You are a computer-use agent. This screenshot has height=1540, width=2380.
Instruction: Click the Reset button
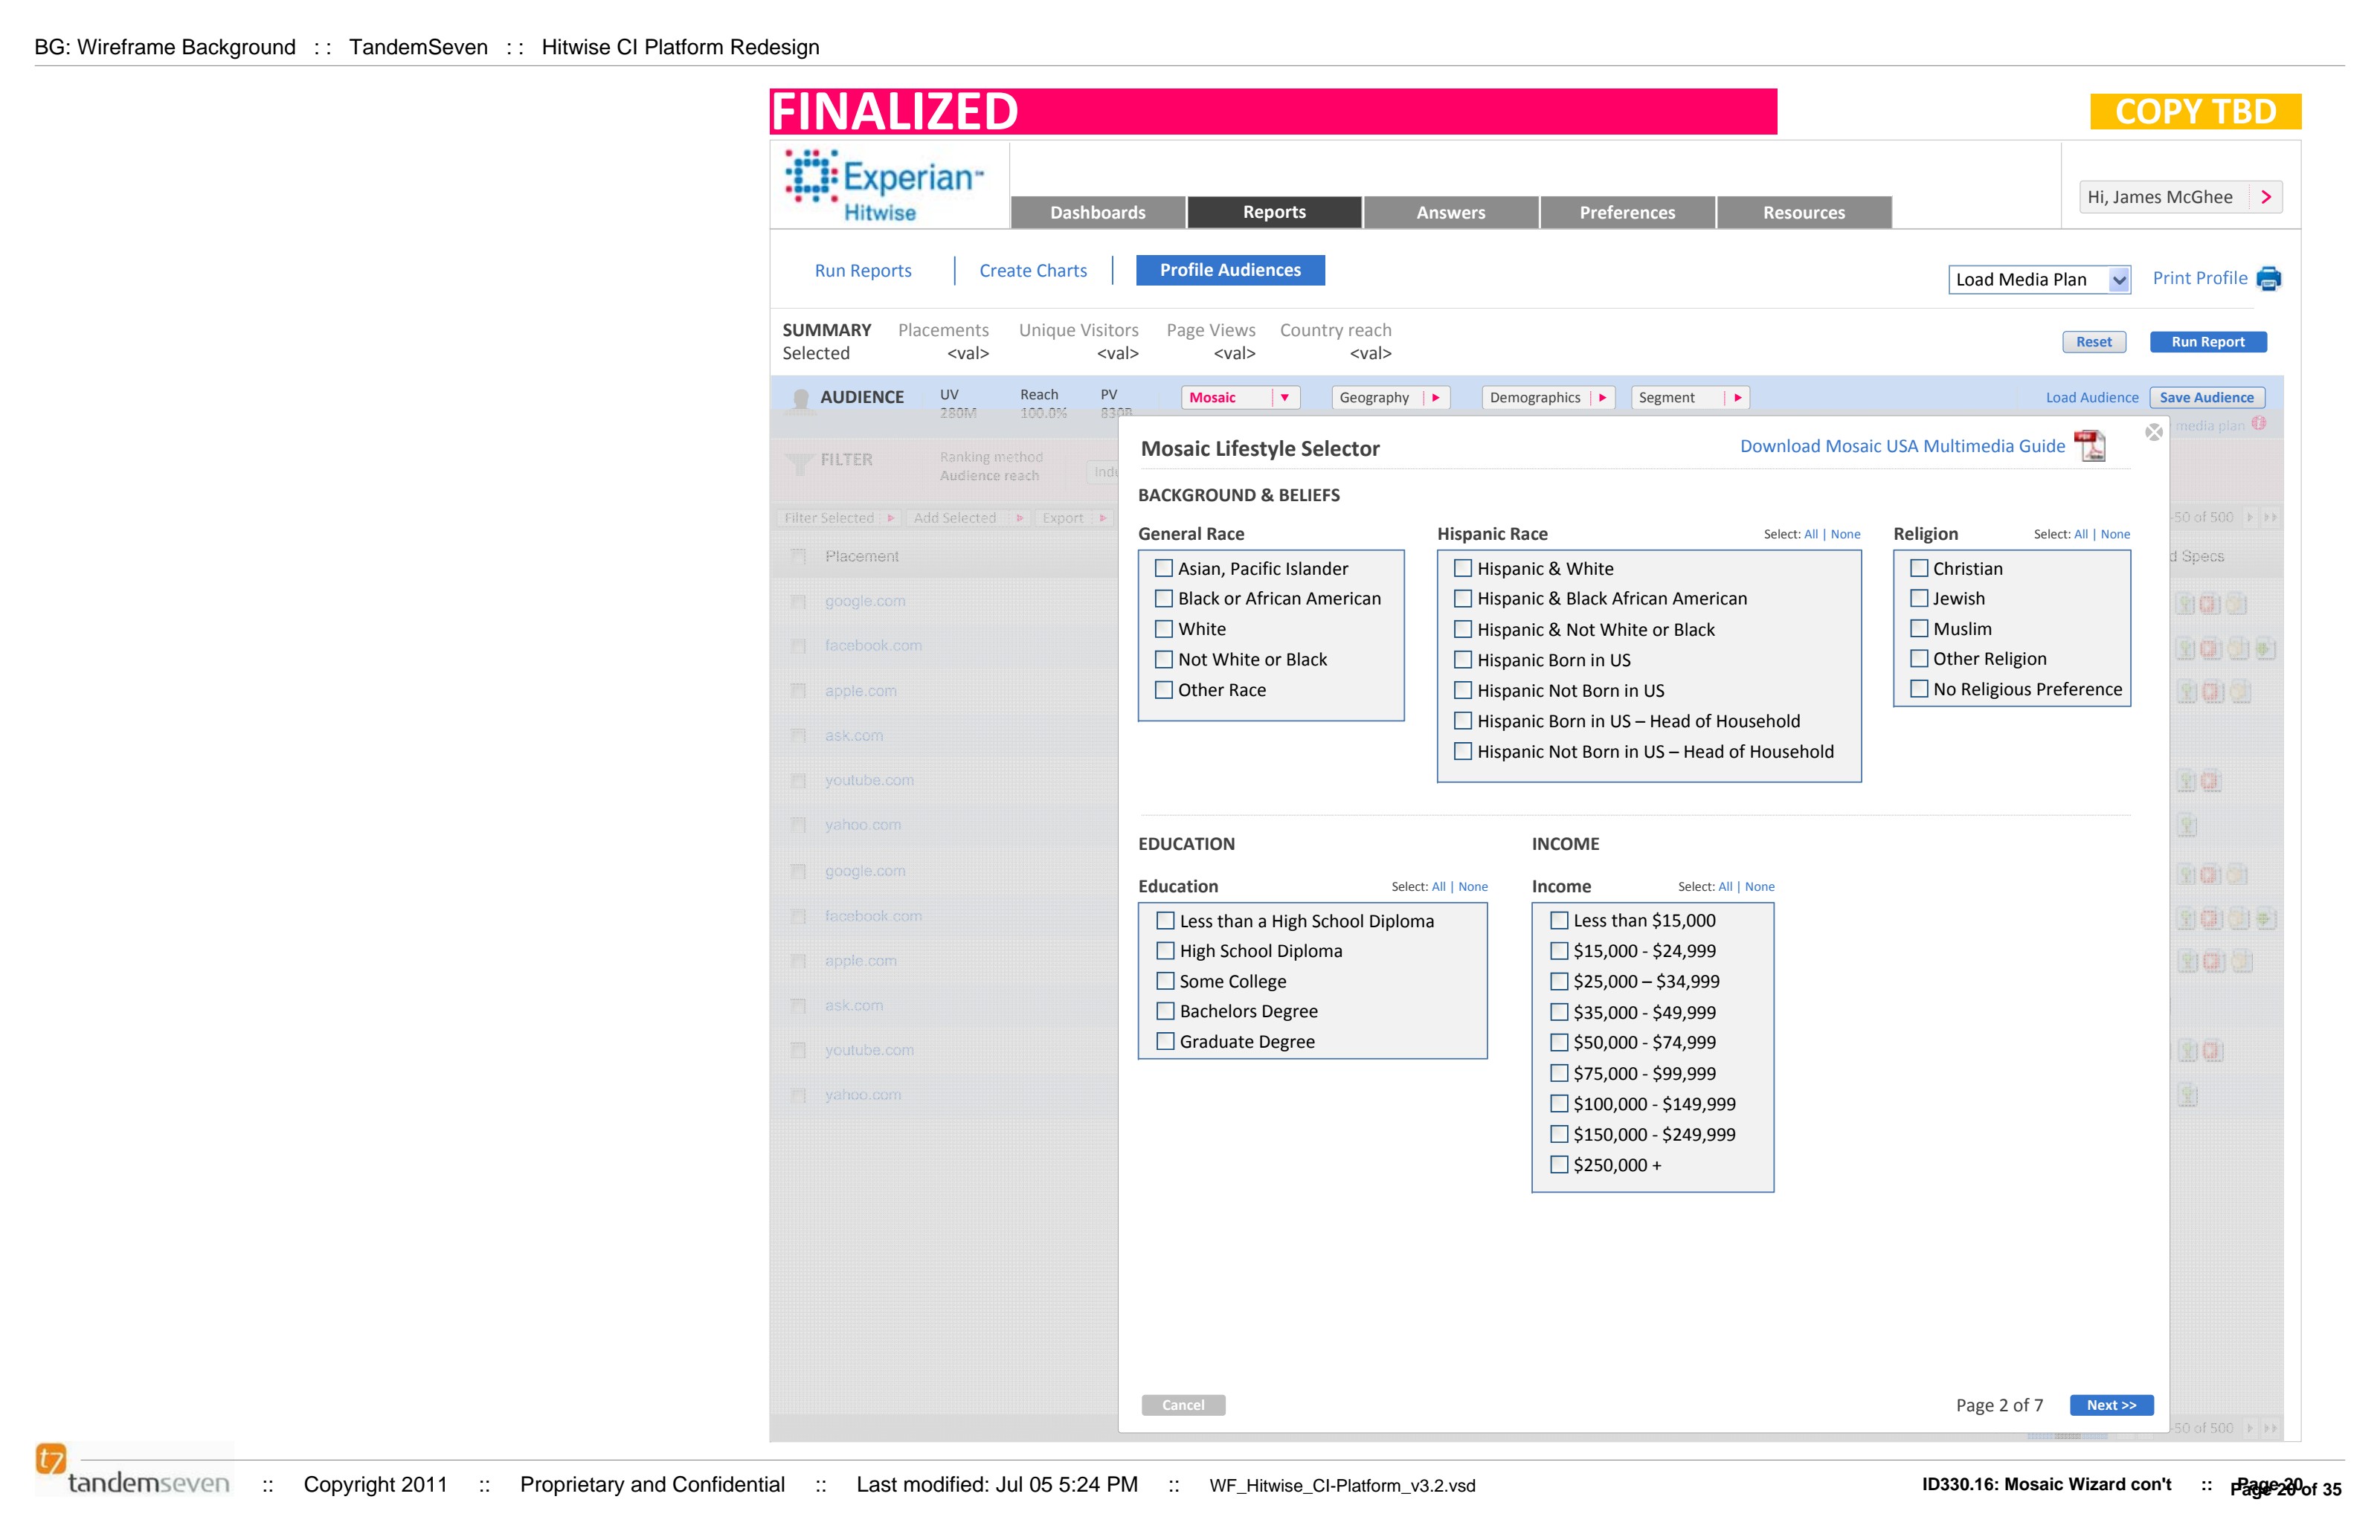point(2094,342)
